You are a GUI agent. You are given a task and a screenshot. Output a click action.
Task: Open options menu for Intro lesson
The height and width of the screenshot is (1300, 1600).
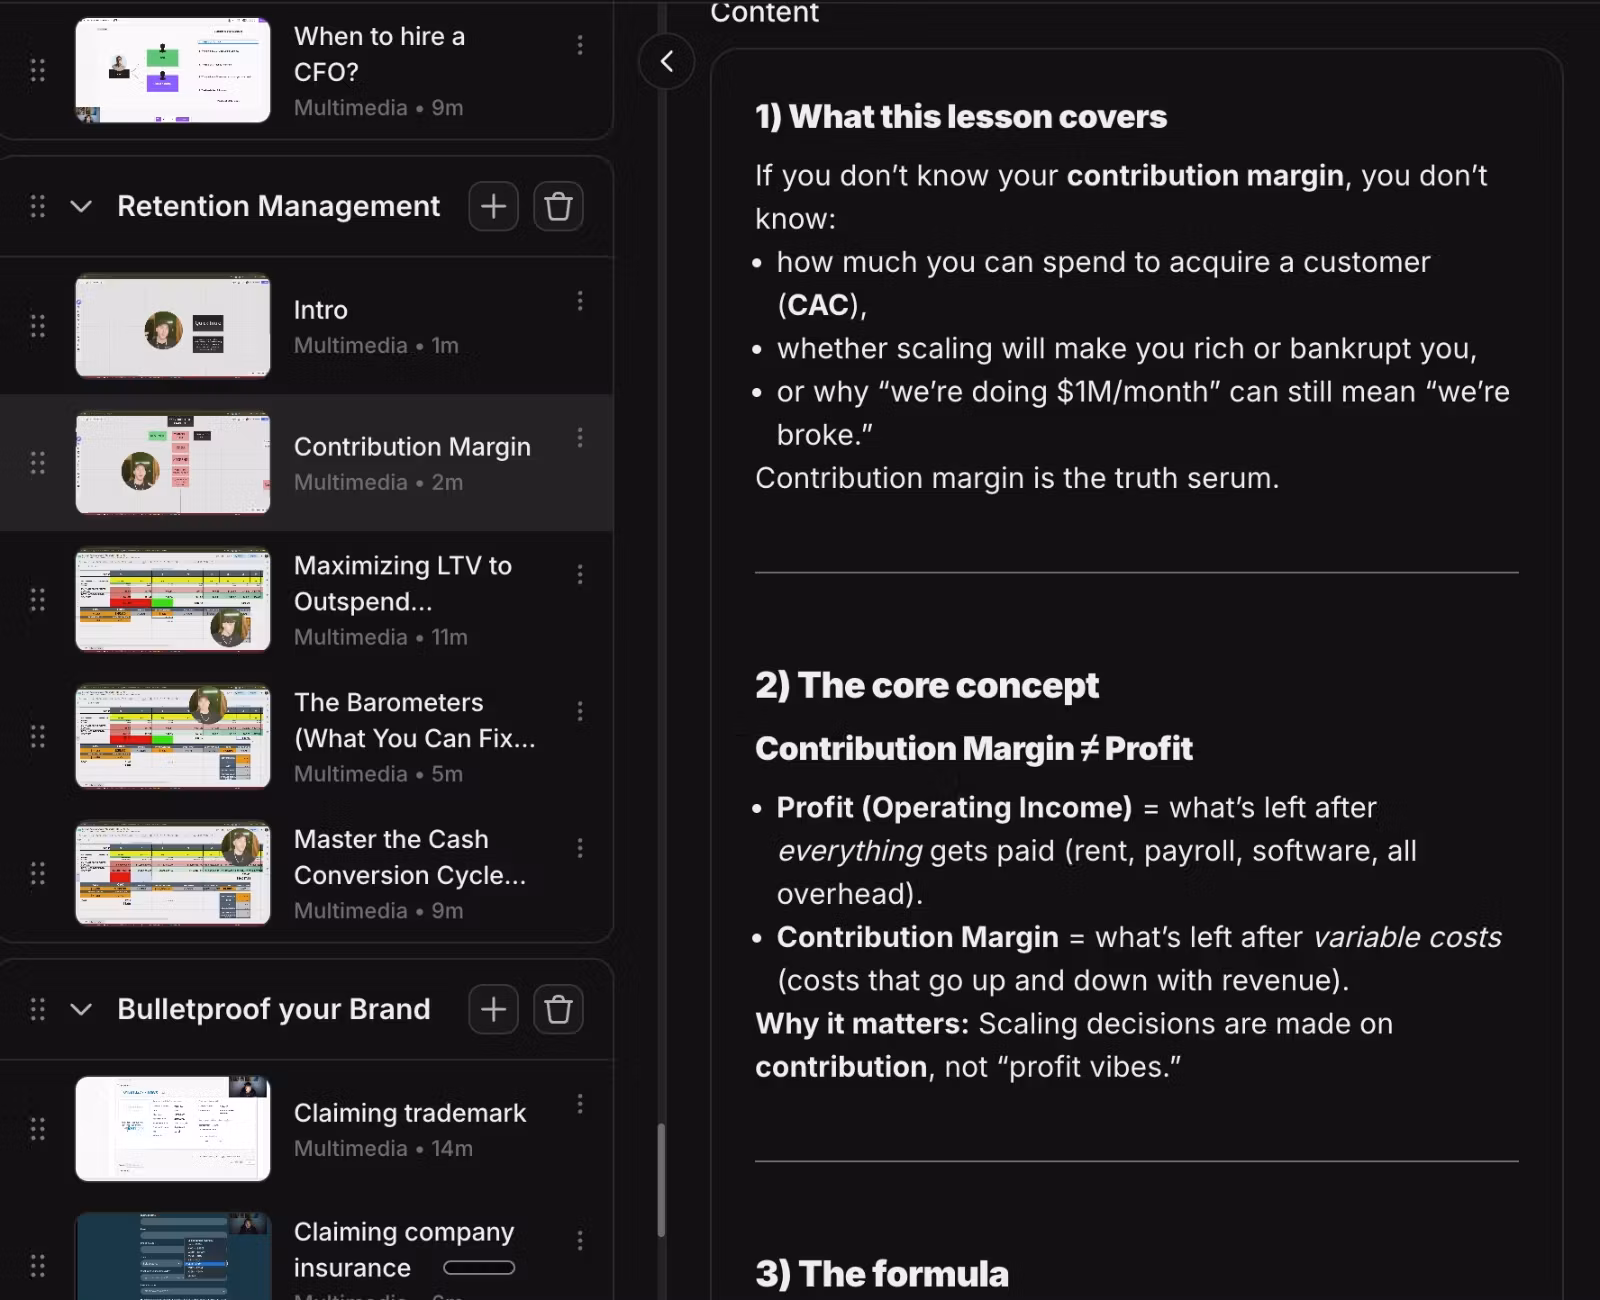pos(580,301)
